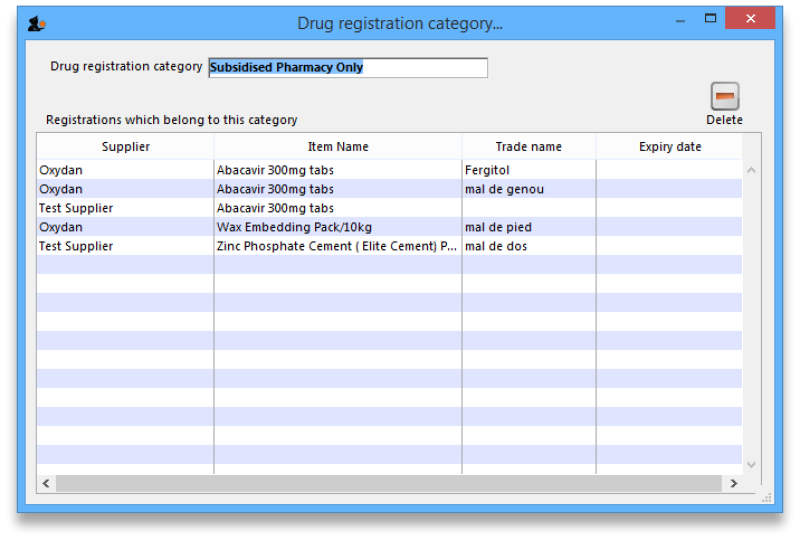This screenshot has height=541, width=800.
Task: Maximize the Drug registration category window
Action: pos(710,18)
